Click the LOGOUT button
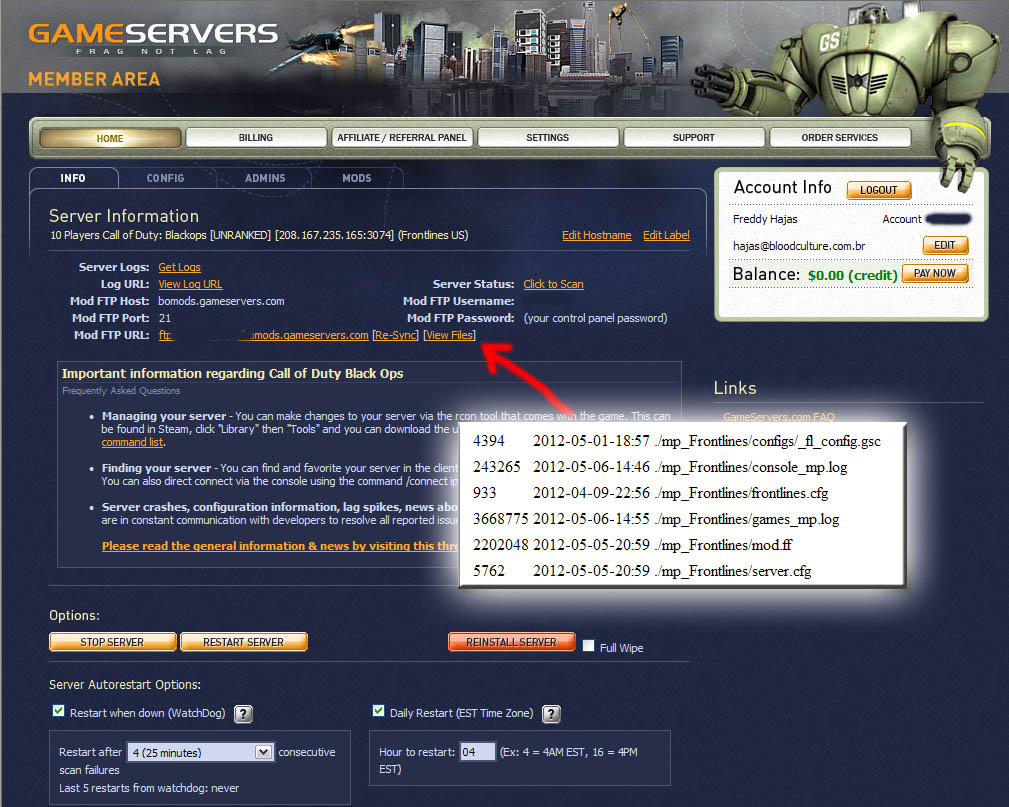The width and height of the screenshot is (1009, 807). tap(879, 190)
